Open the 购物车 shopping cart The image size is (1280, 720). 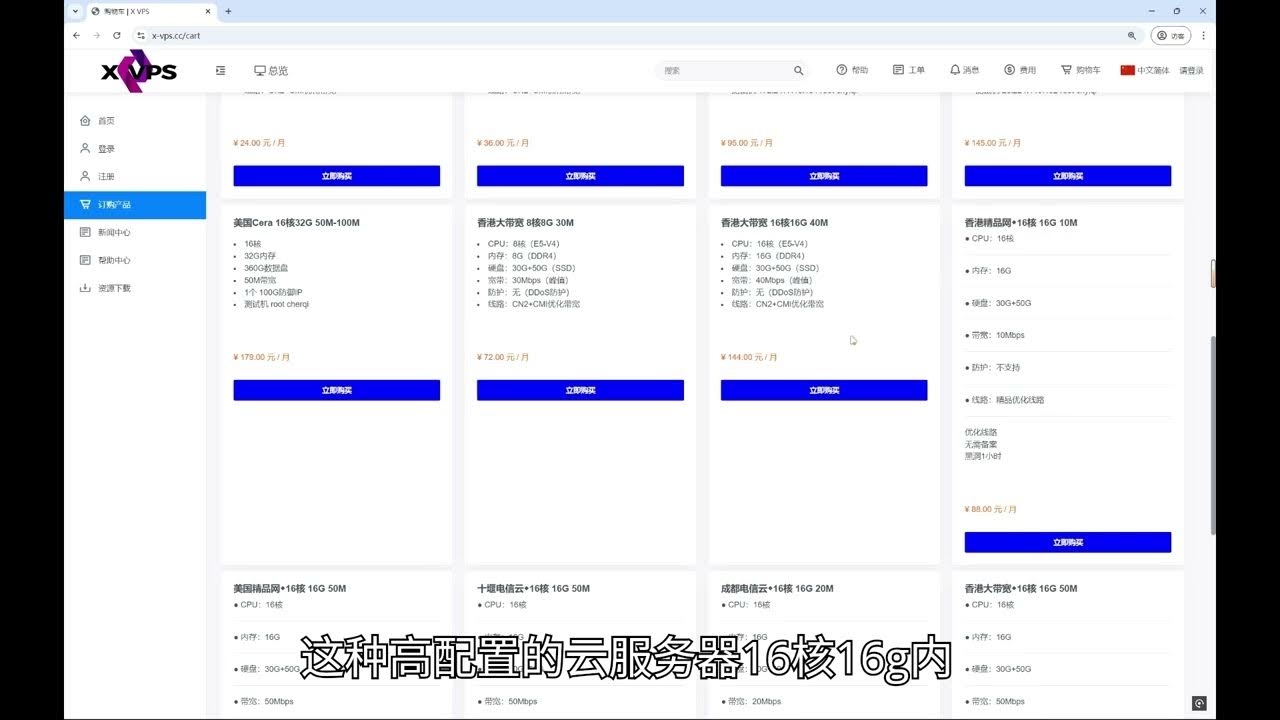point(1081,69)
